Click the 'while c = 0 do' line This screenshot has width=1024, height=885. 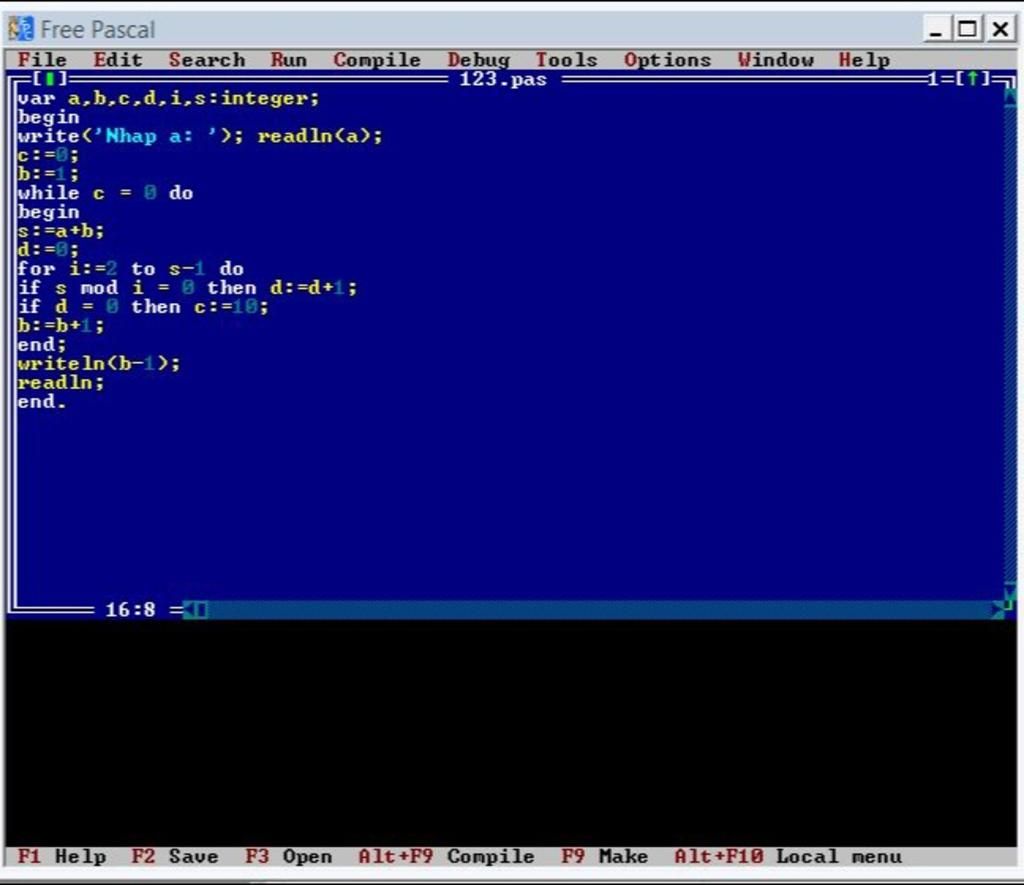pos(105,193)
